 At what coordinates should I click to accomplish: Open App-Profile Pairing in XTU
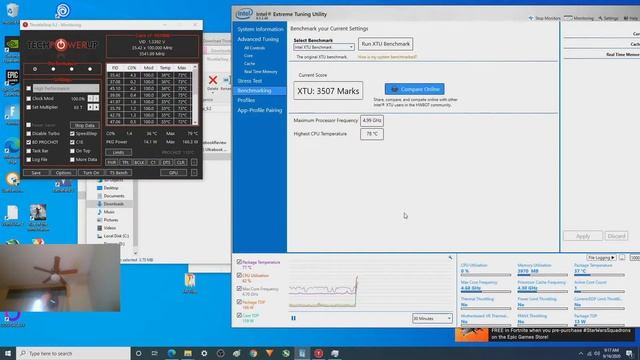click(260, 110)
